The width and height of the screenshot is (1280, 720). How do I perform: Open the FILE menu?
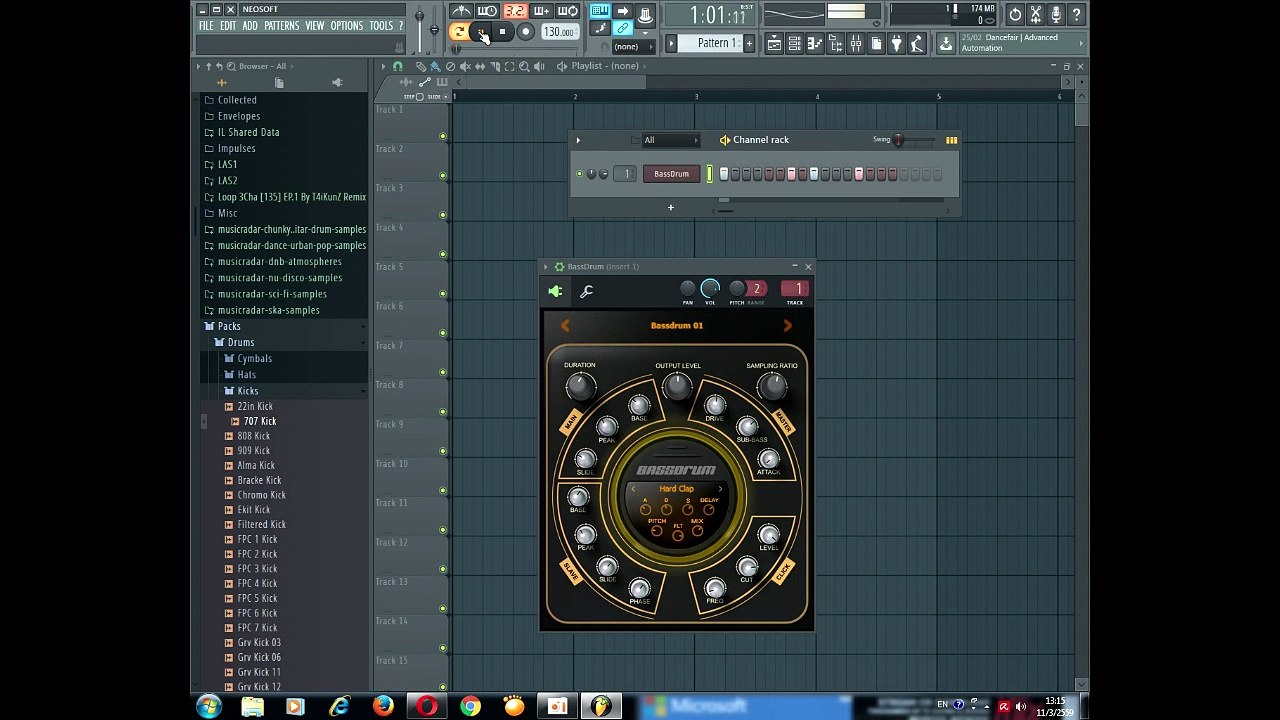206,26
